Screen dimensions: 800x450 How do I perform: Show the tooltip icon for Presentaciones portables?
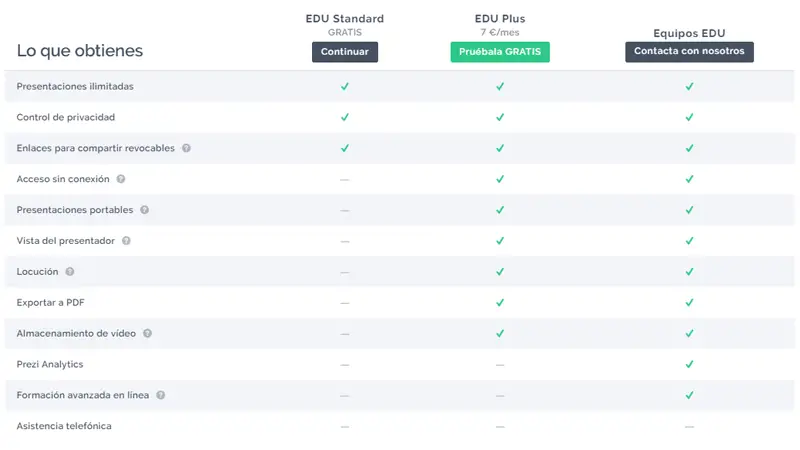[144, 210]
